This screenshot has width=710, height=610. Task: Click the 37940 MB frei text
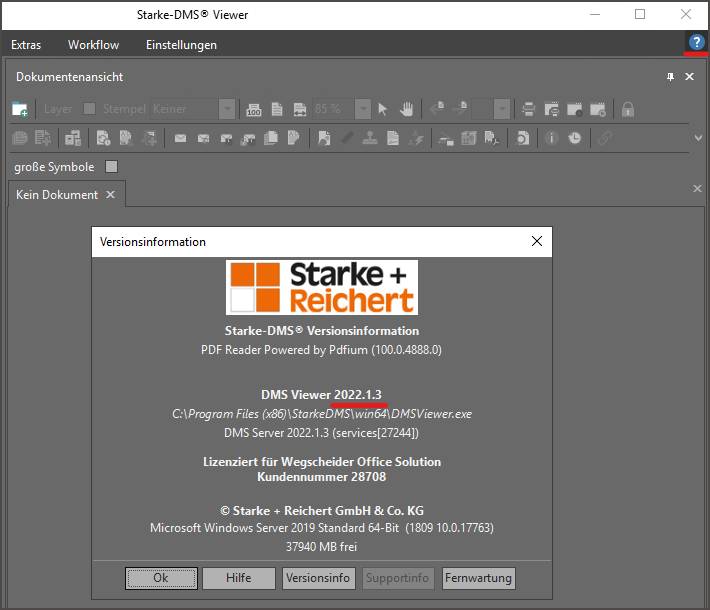(321, 547)
